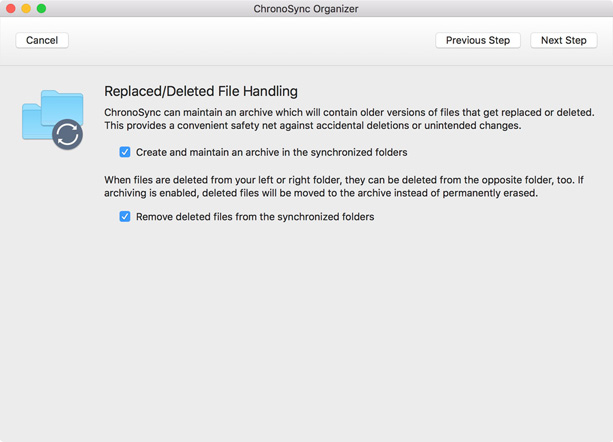Click the back folder in the icon
Screen dimensions: 613x442
coord(63,105)
